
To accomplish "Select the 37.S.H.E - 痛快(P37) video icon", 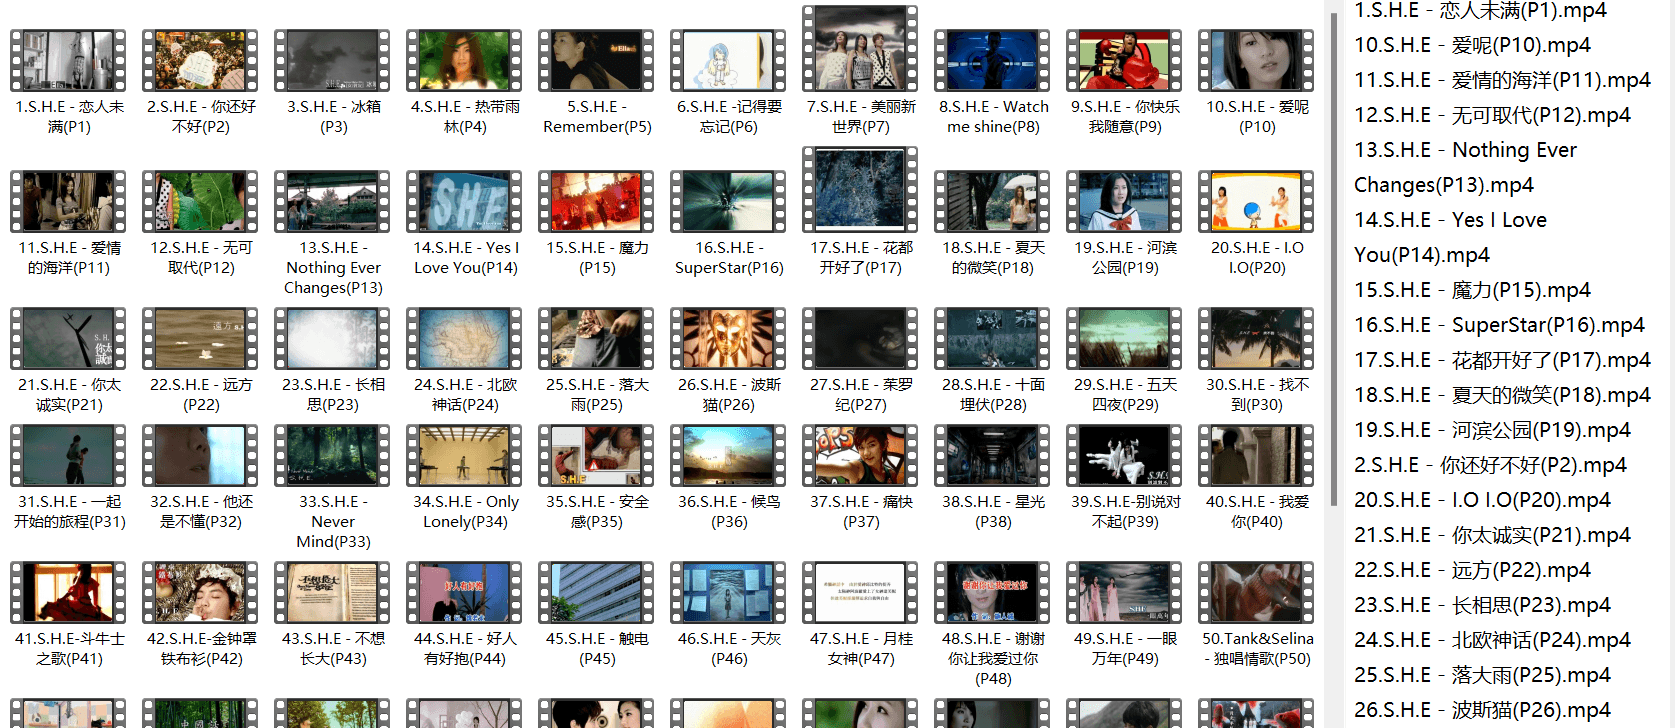I will click(860, 455).
